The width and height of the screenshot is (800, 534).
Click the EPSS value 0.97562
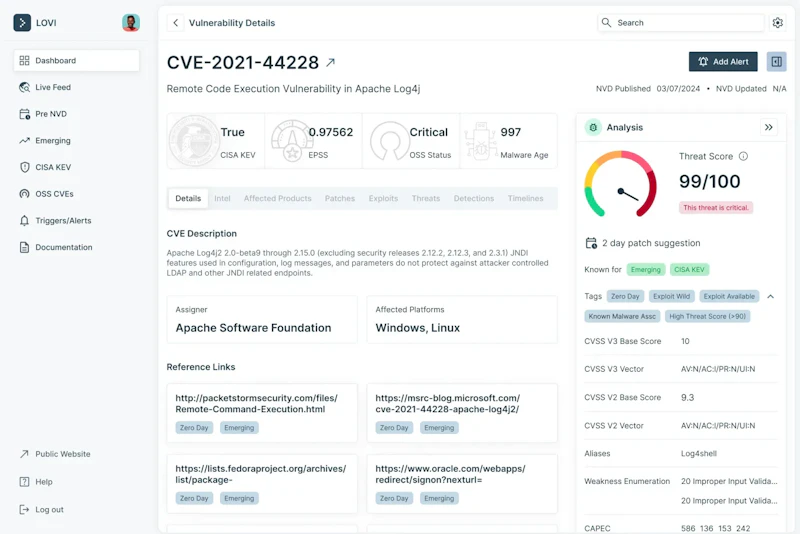pos(331,132)
